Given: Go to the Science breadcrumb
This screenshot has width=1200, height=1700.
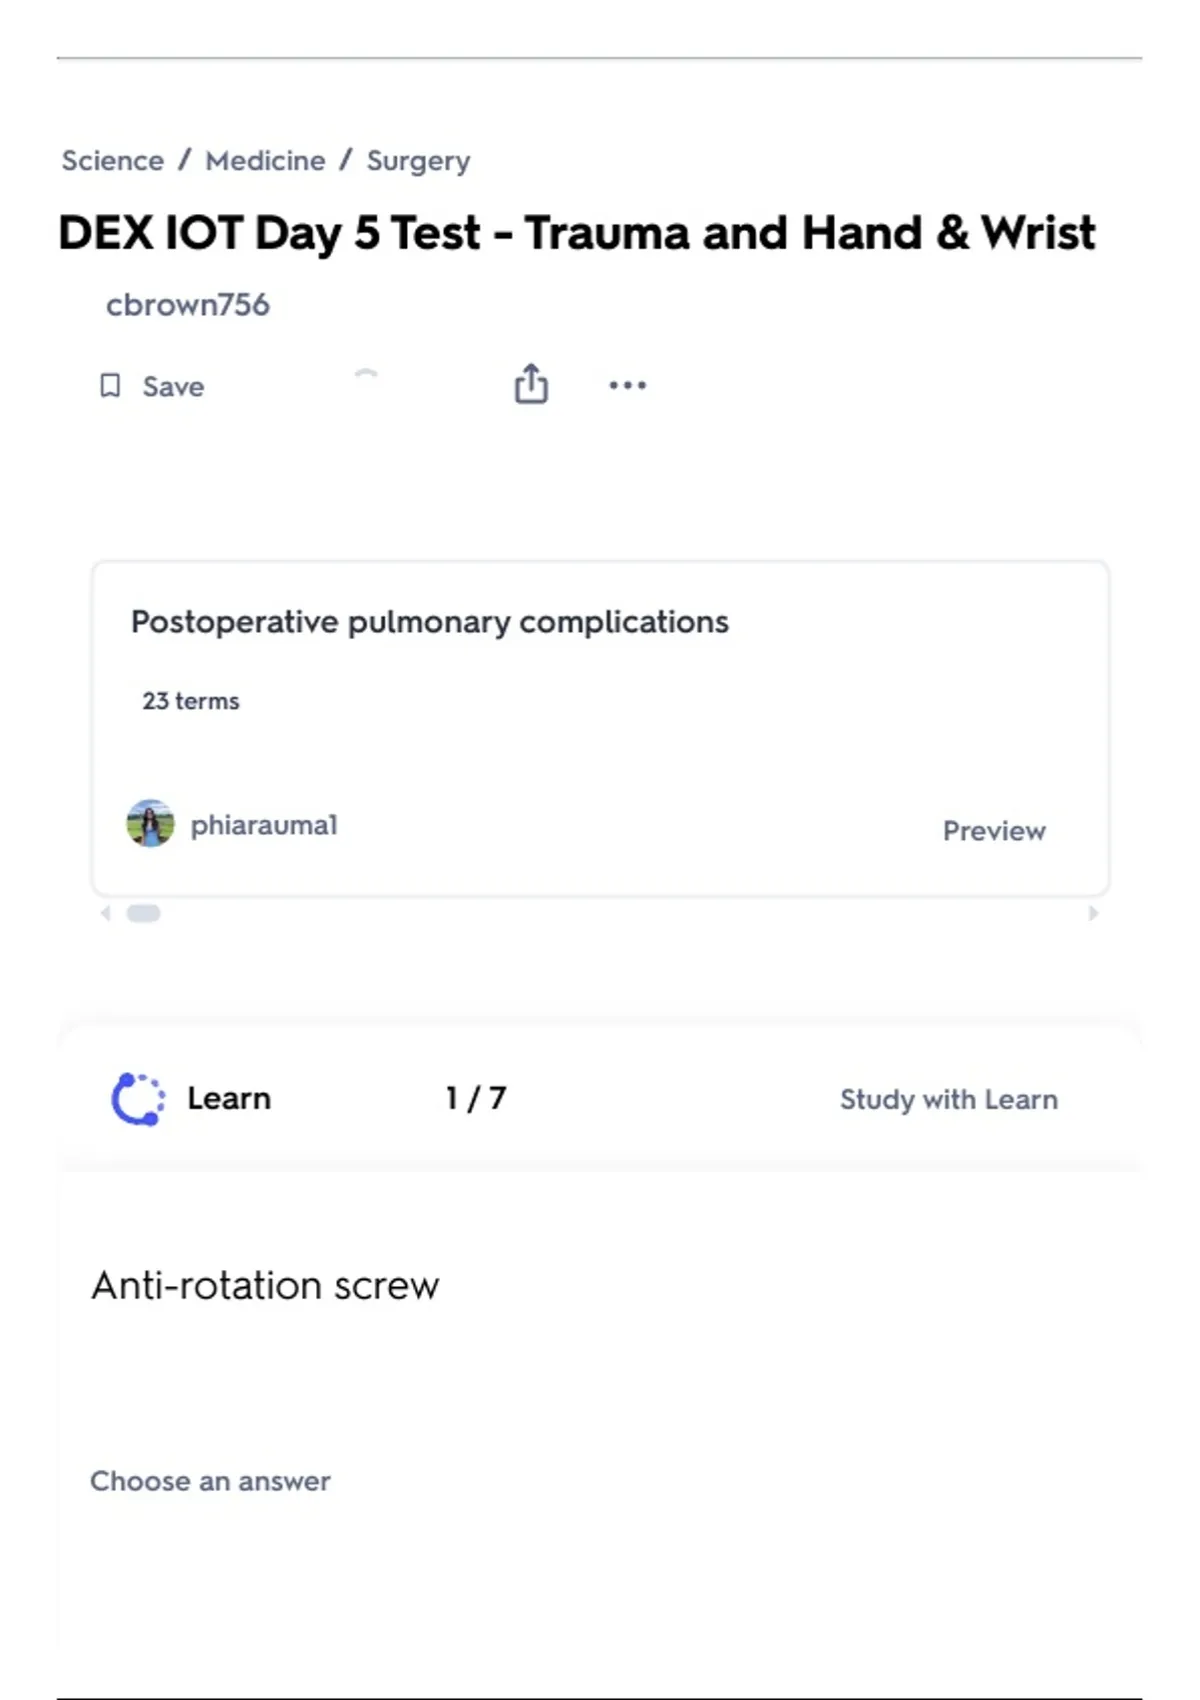Looking at the screenshot, I should tap(113, 161).
